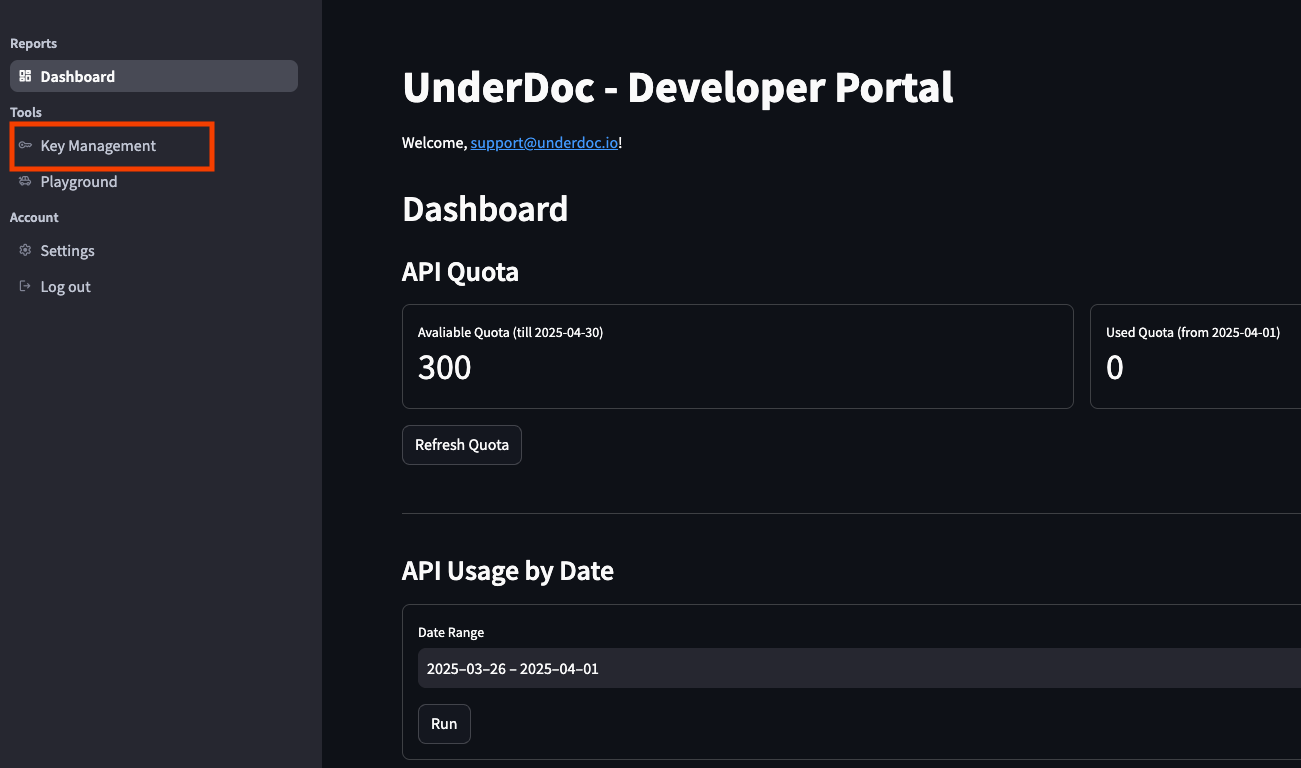The width and height of the screenshot is (1301, 768).
Task: Click the 'Avaliable Quota (till 2025-04-30)' label
Action: pyautogui.click(x=510, y=332)
